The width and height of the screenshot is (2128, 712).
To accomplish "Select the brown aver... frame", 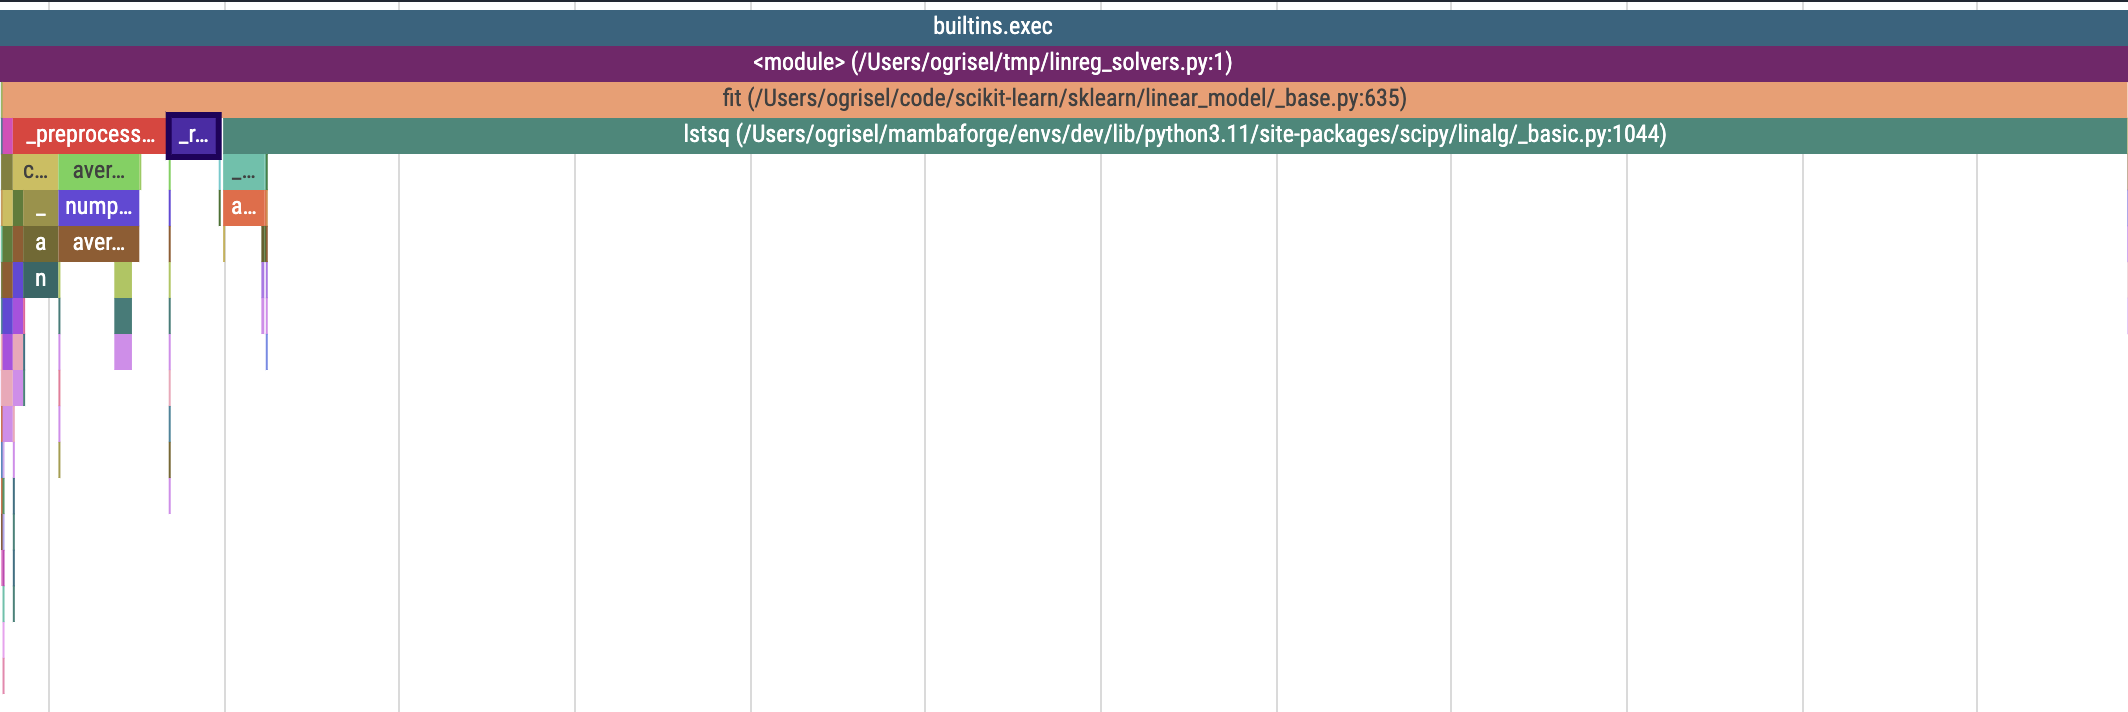I will [99, 243].
